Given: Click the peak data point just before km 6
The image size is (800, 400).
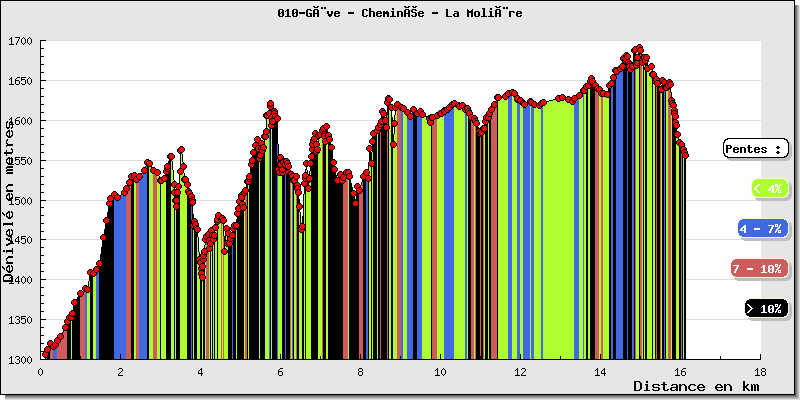Looking at the screenshot, I should point(270,104).
